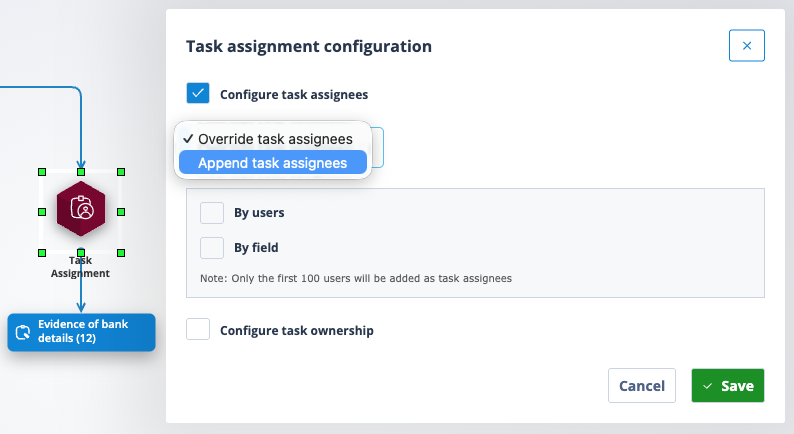794x434 pixels.
Task: Close the Task assignment configuration dialog
Action: 746,46
